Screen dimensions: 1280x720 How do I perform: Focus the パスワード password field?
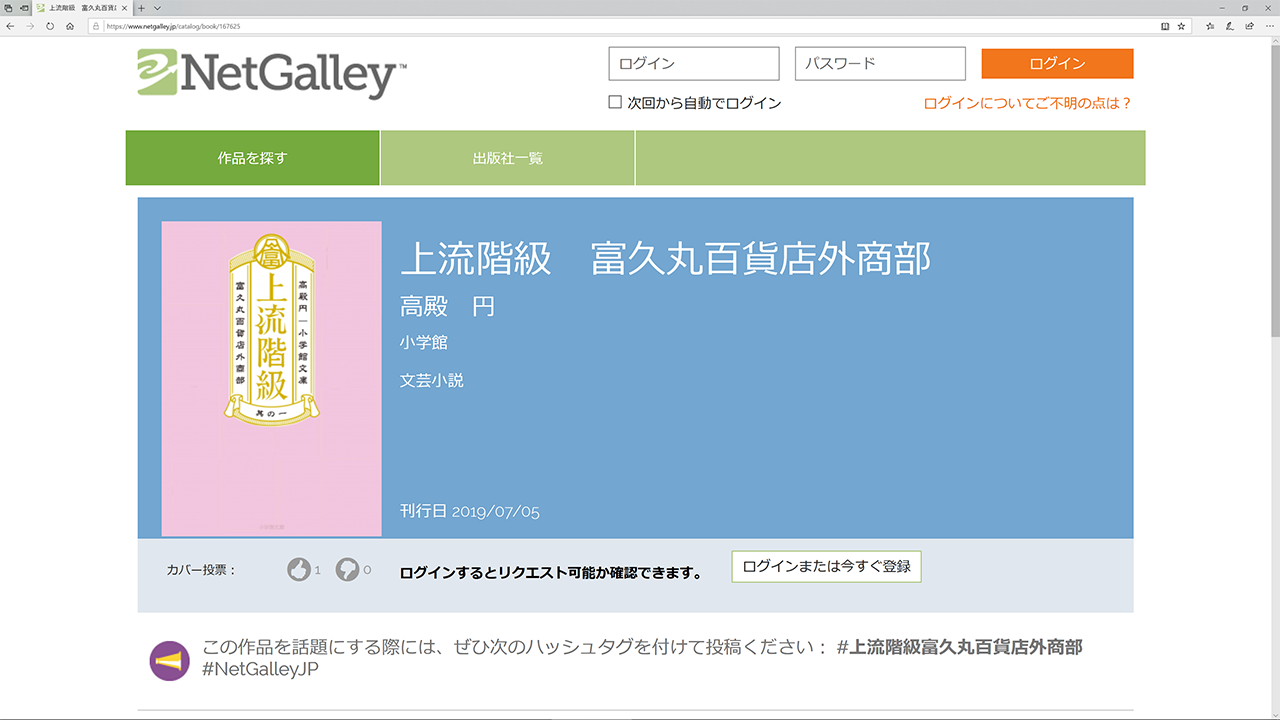[x=880, y=63]
